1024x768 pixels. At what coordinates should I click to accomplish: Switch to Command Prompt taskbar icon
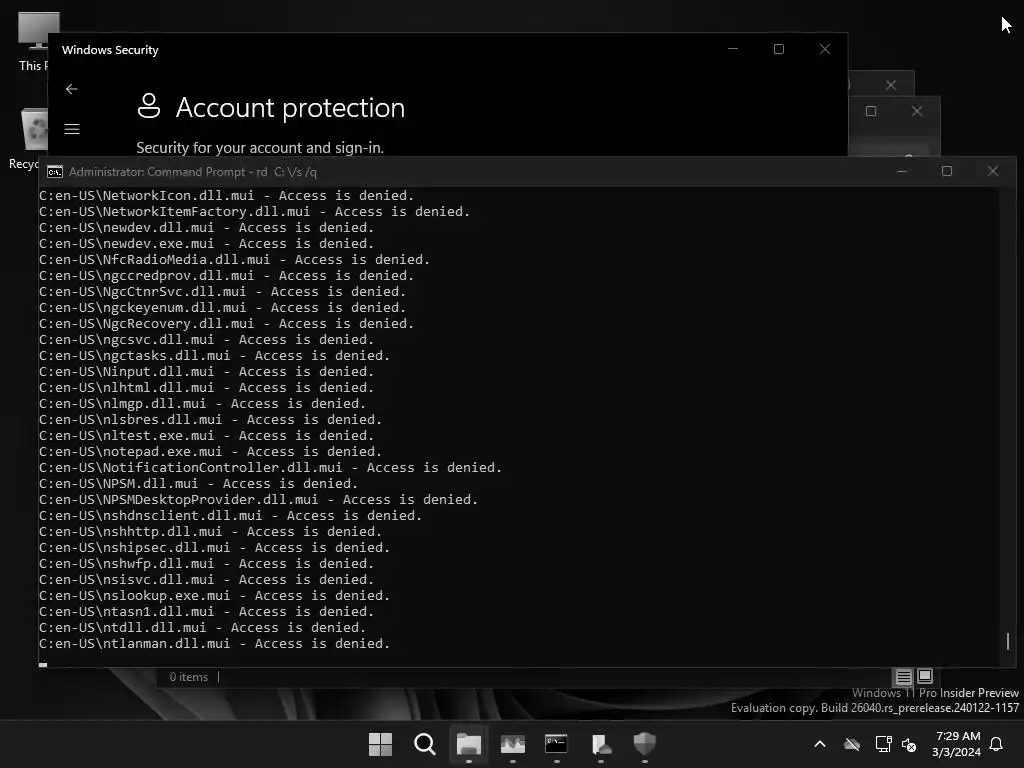[556, 743]
